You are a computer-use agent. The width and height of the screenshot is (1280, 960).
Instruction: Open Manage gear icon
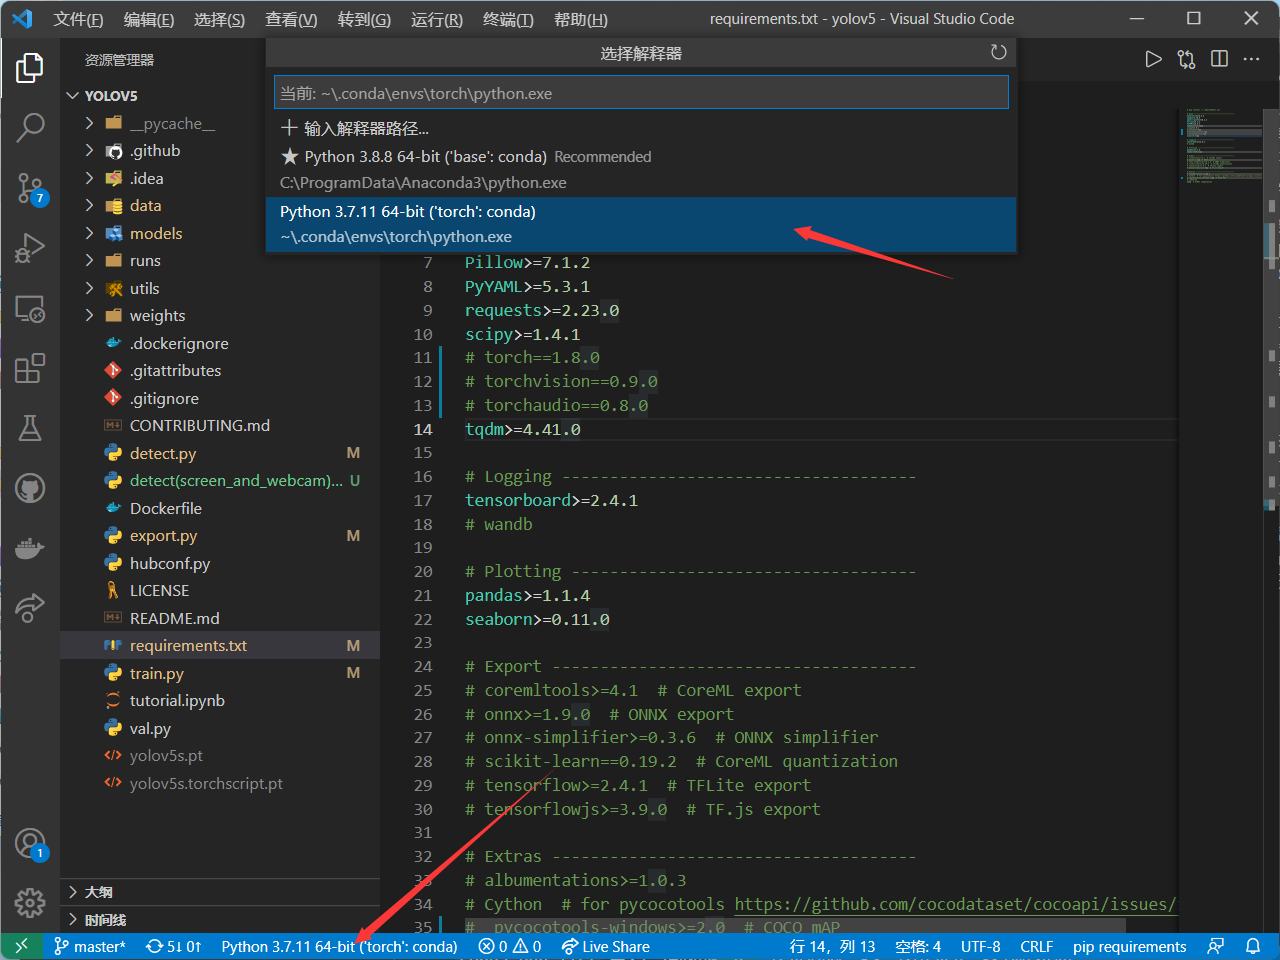[30, 903]
